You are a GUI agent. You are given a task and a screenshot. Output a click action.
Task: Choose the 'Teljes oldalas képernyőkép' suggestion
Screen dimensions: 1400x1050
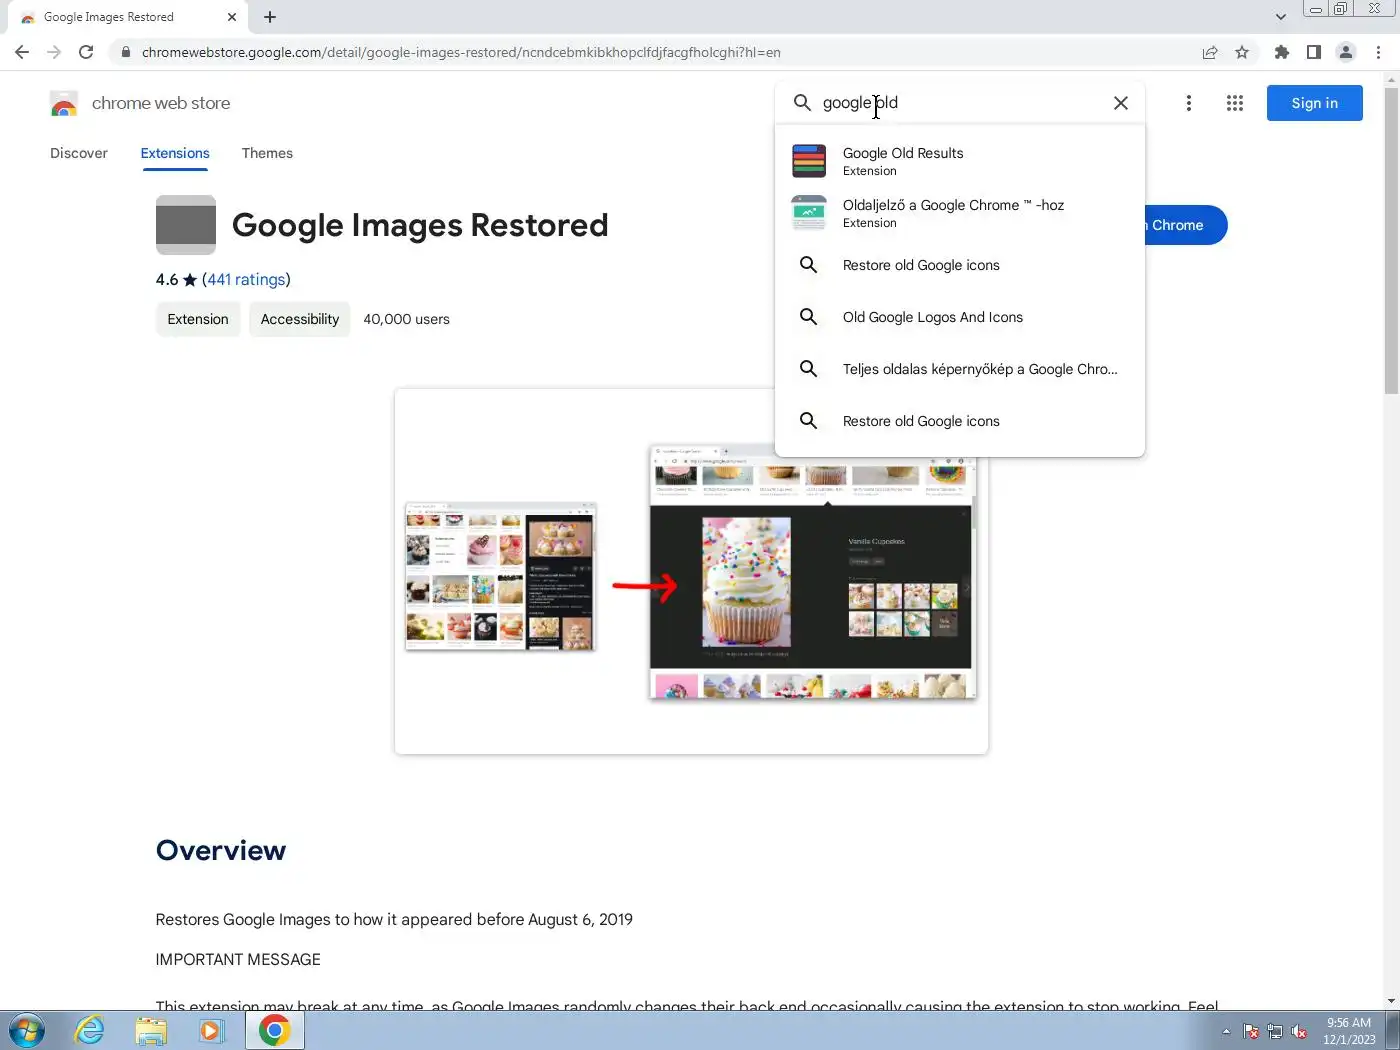960,369
